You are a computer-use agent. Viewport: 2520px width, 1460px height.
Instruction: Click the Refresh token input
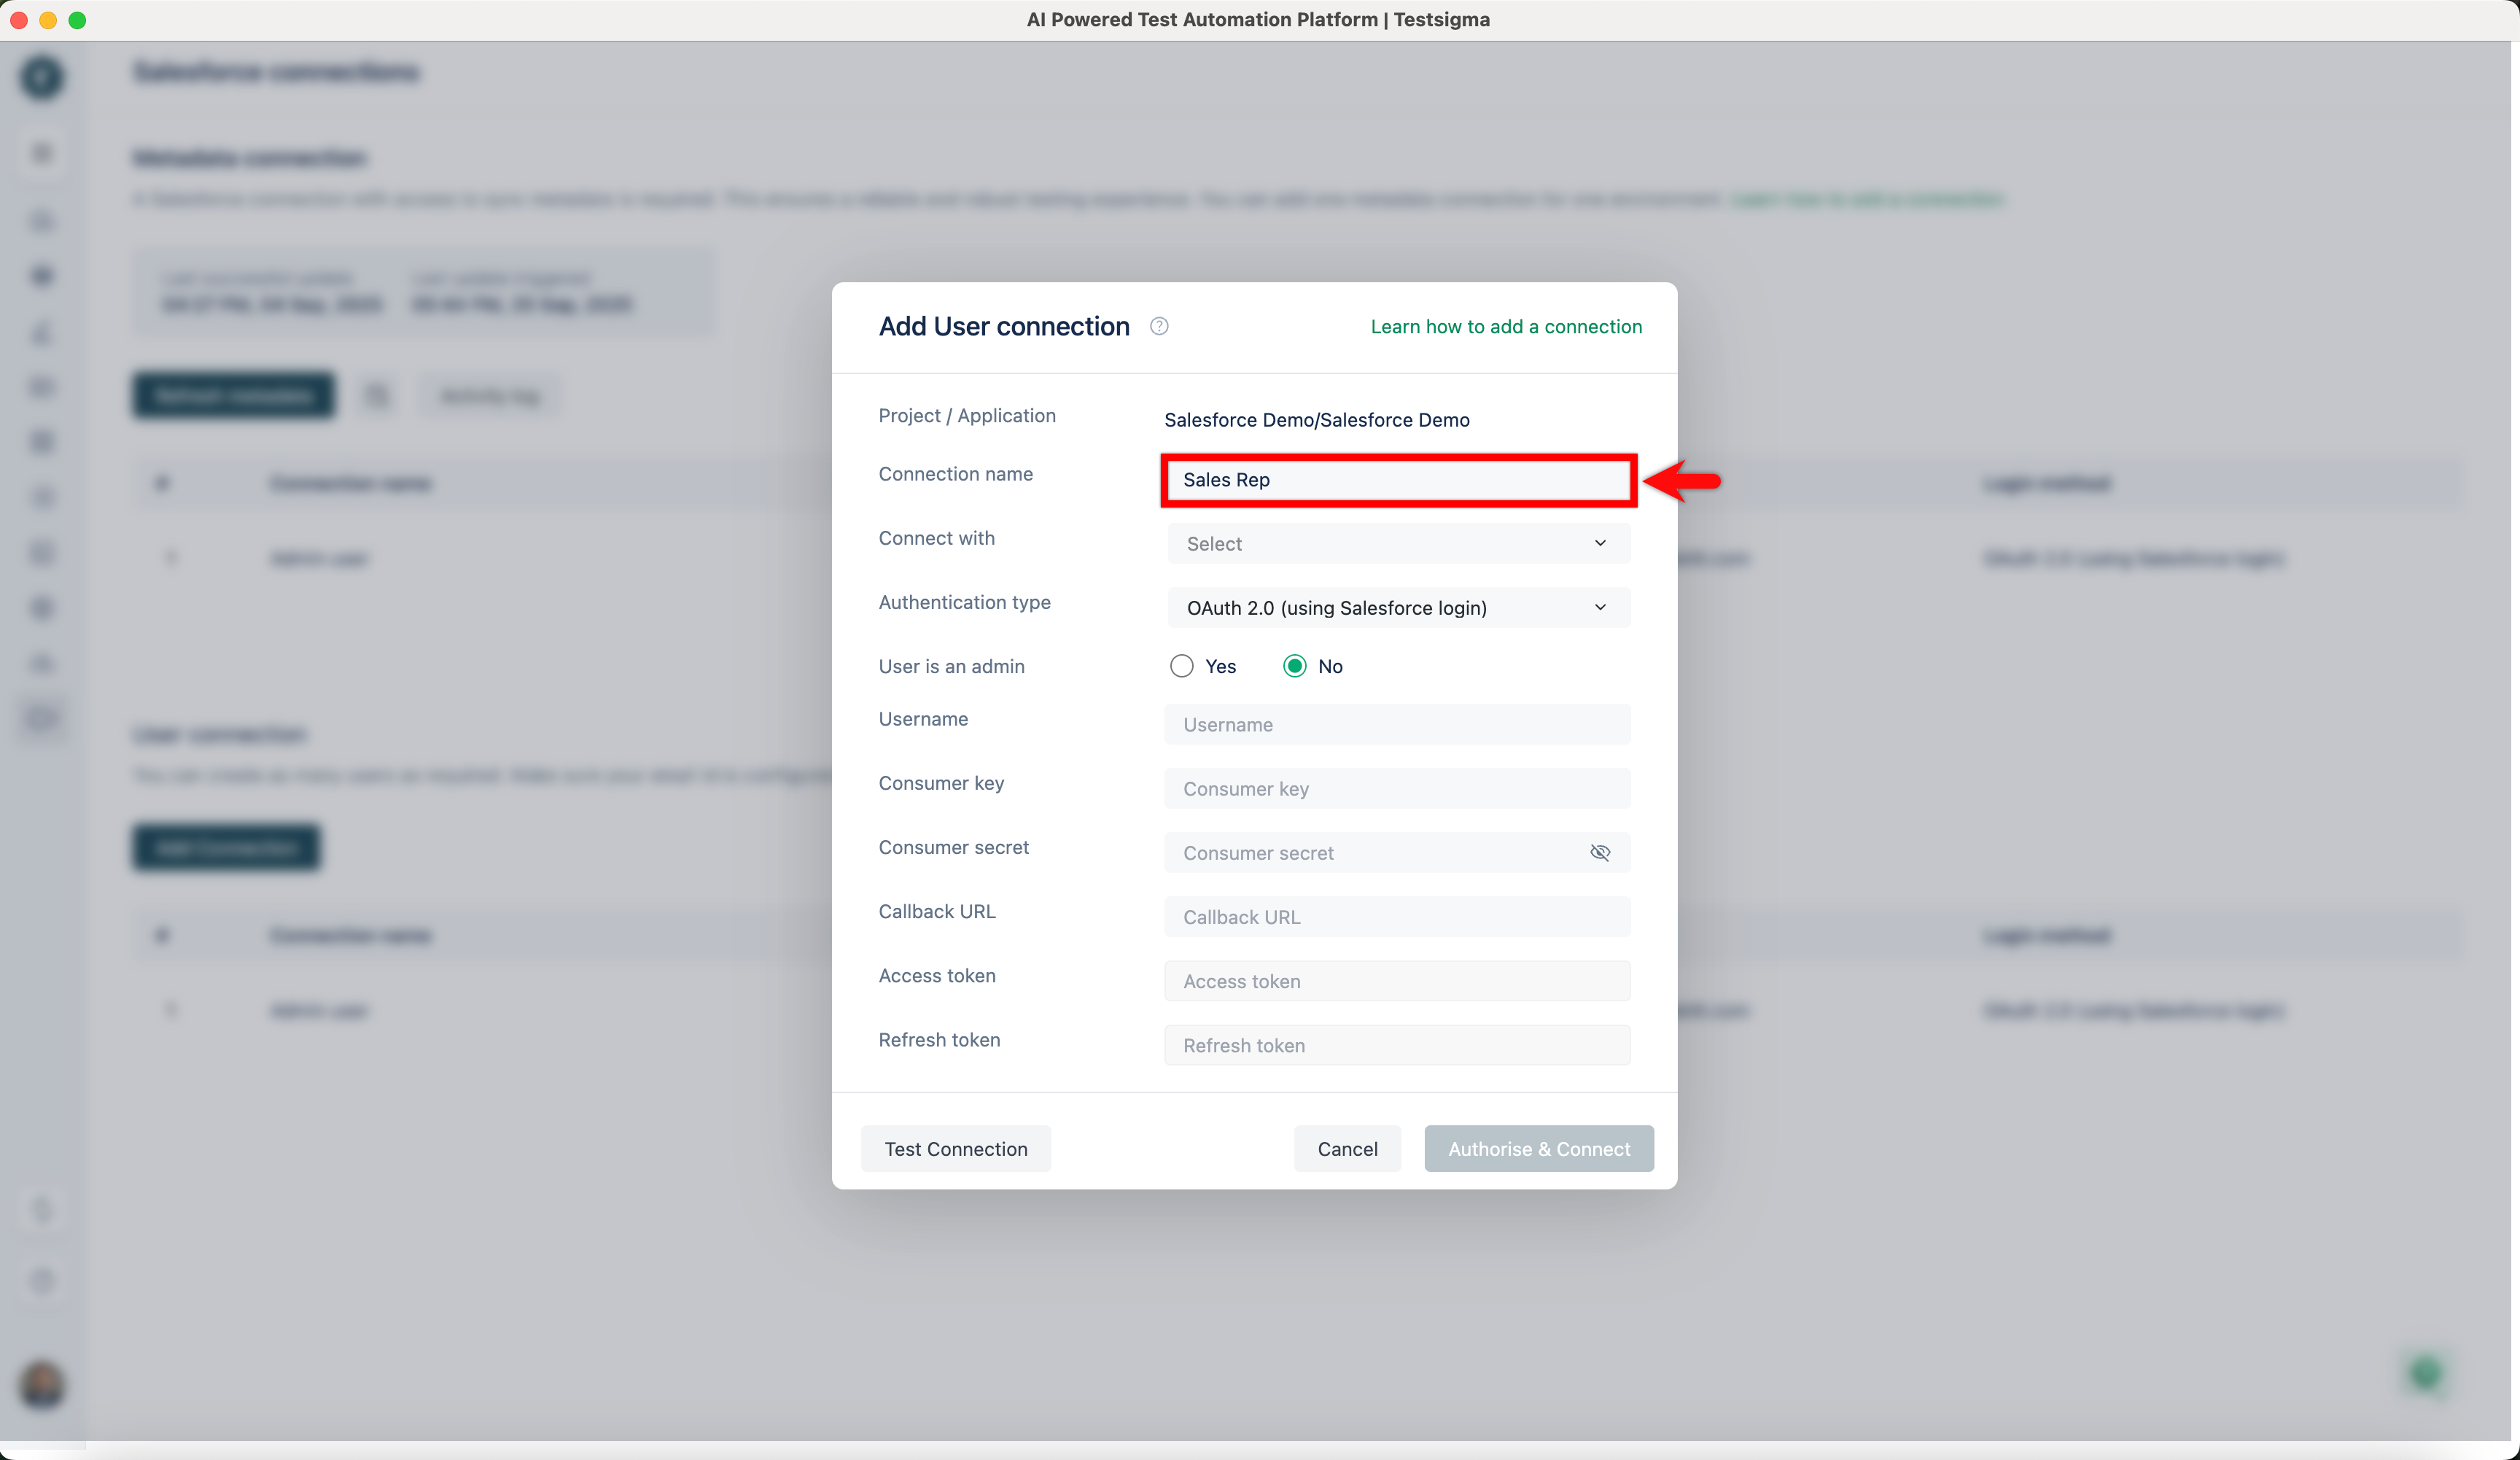click(x=1396, y=1045)
